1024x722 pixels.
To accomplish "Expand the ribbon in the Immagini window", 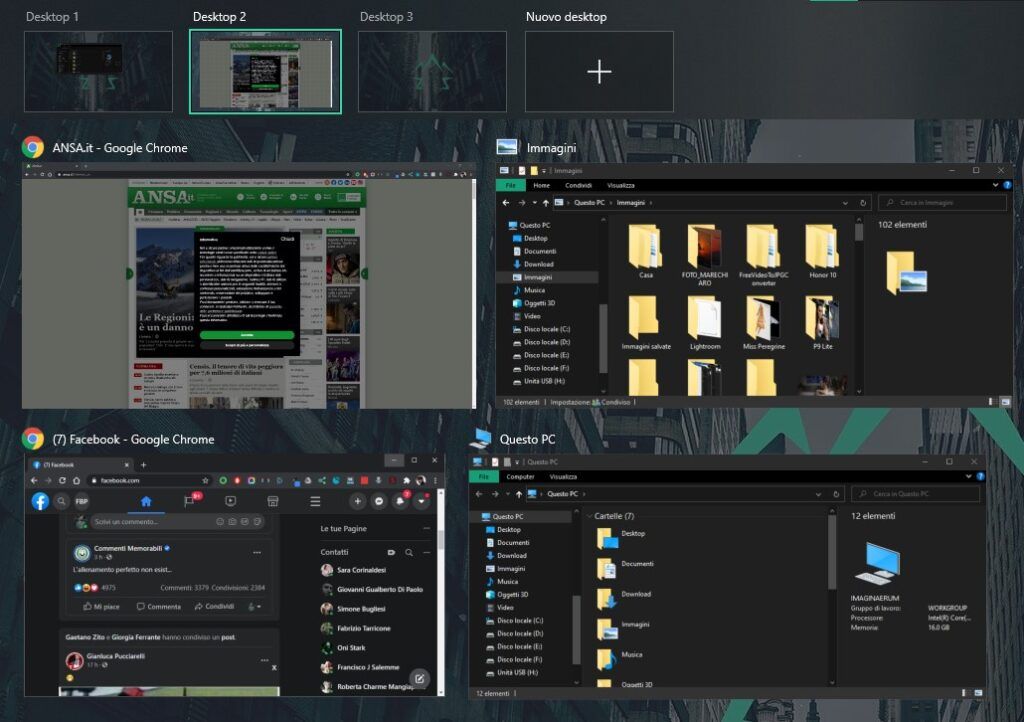I will pyautogui.click(x=995, y=185).
